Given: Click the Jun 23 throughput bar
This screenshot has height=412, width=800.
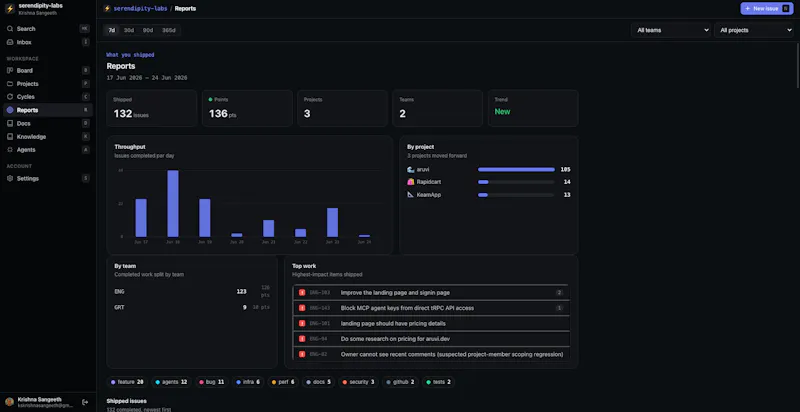Looking at the screenshot, I should coord(332,222).
